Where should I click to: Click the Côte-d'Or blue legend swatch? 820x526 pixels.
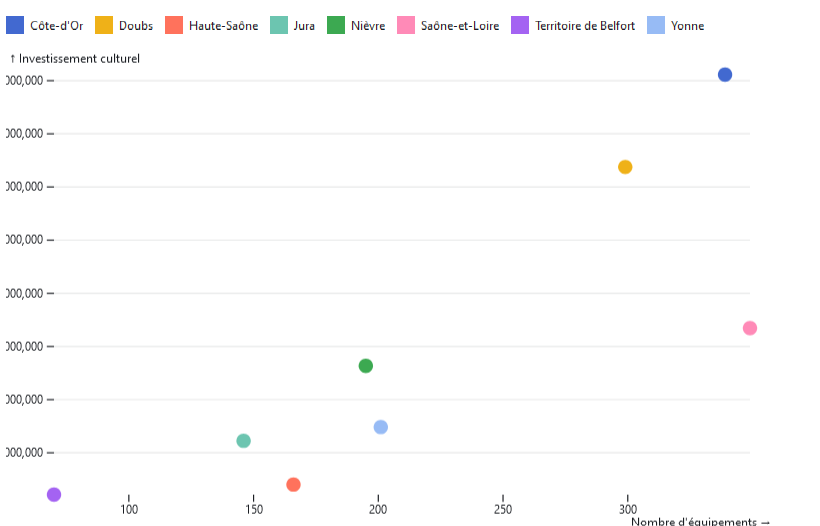15,25
